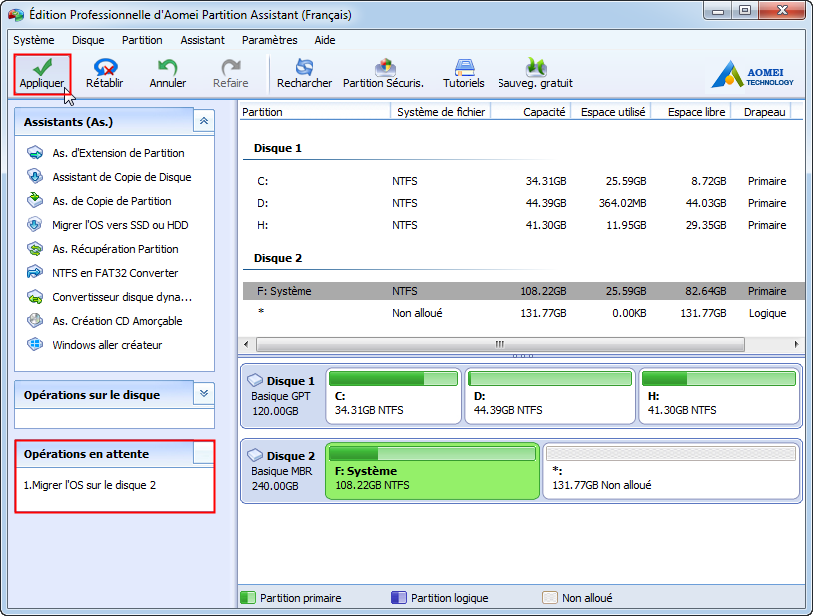
Task: Click the 364.02MB used space cell
Action: click(x=622, y=203)
